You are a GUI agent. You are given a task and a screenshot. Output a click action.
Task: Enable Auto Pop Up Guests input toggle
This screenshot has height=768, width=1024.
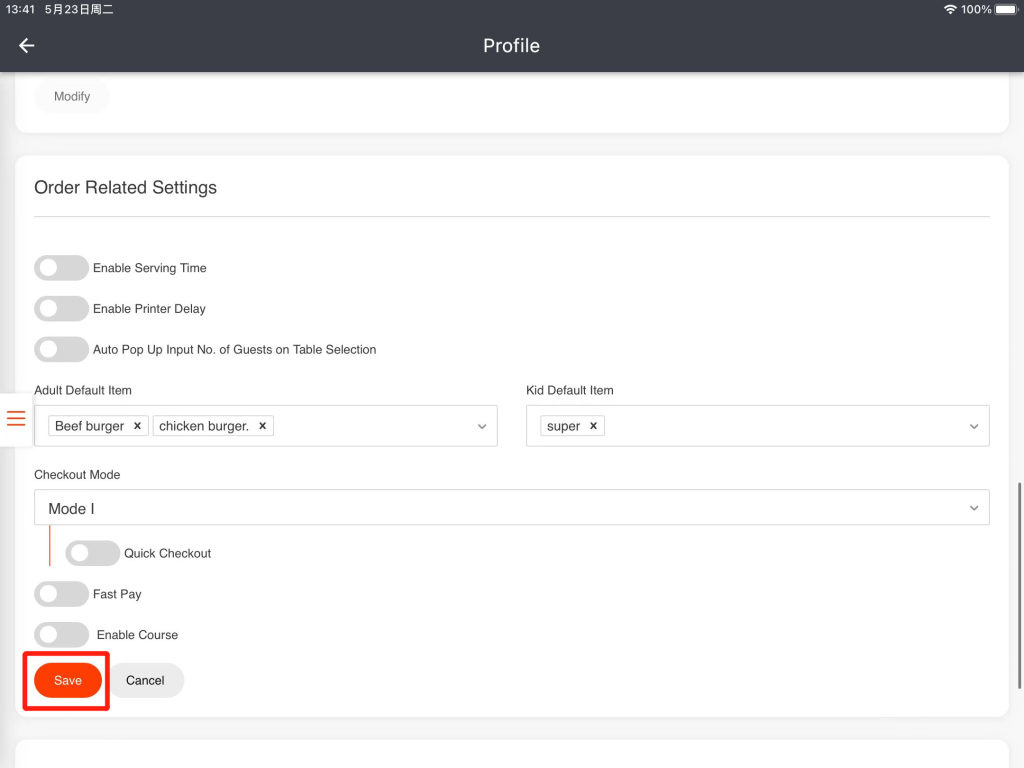[61, 350]
